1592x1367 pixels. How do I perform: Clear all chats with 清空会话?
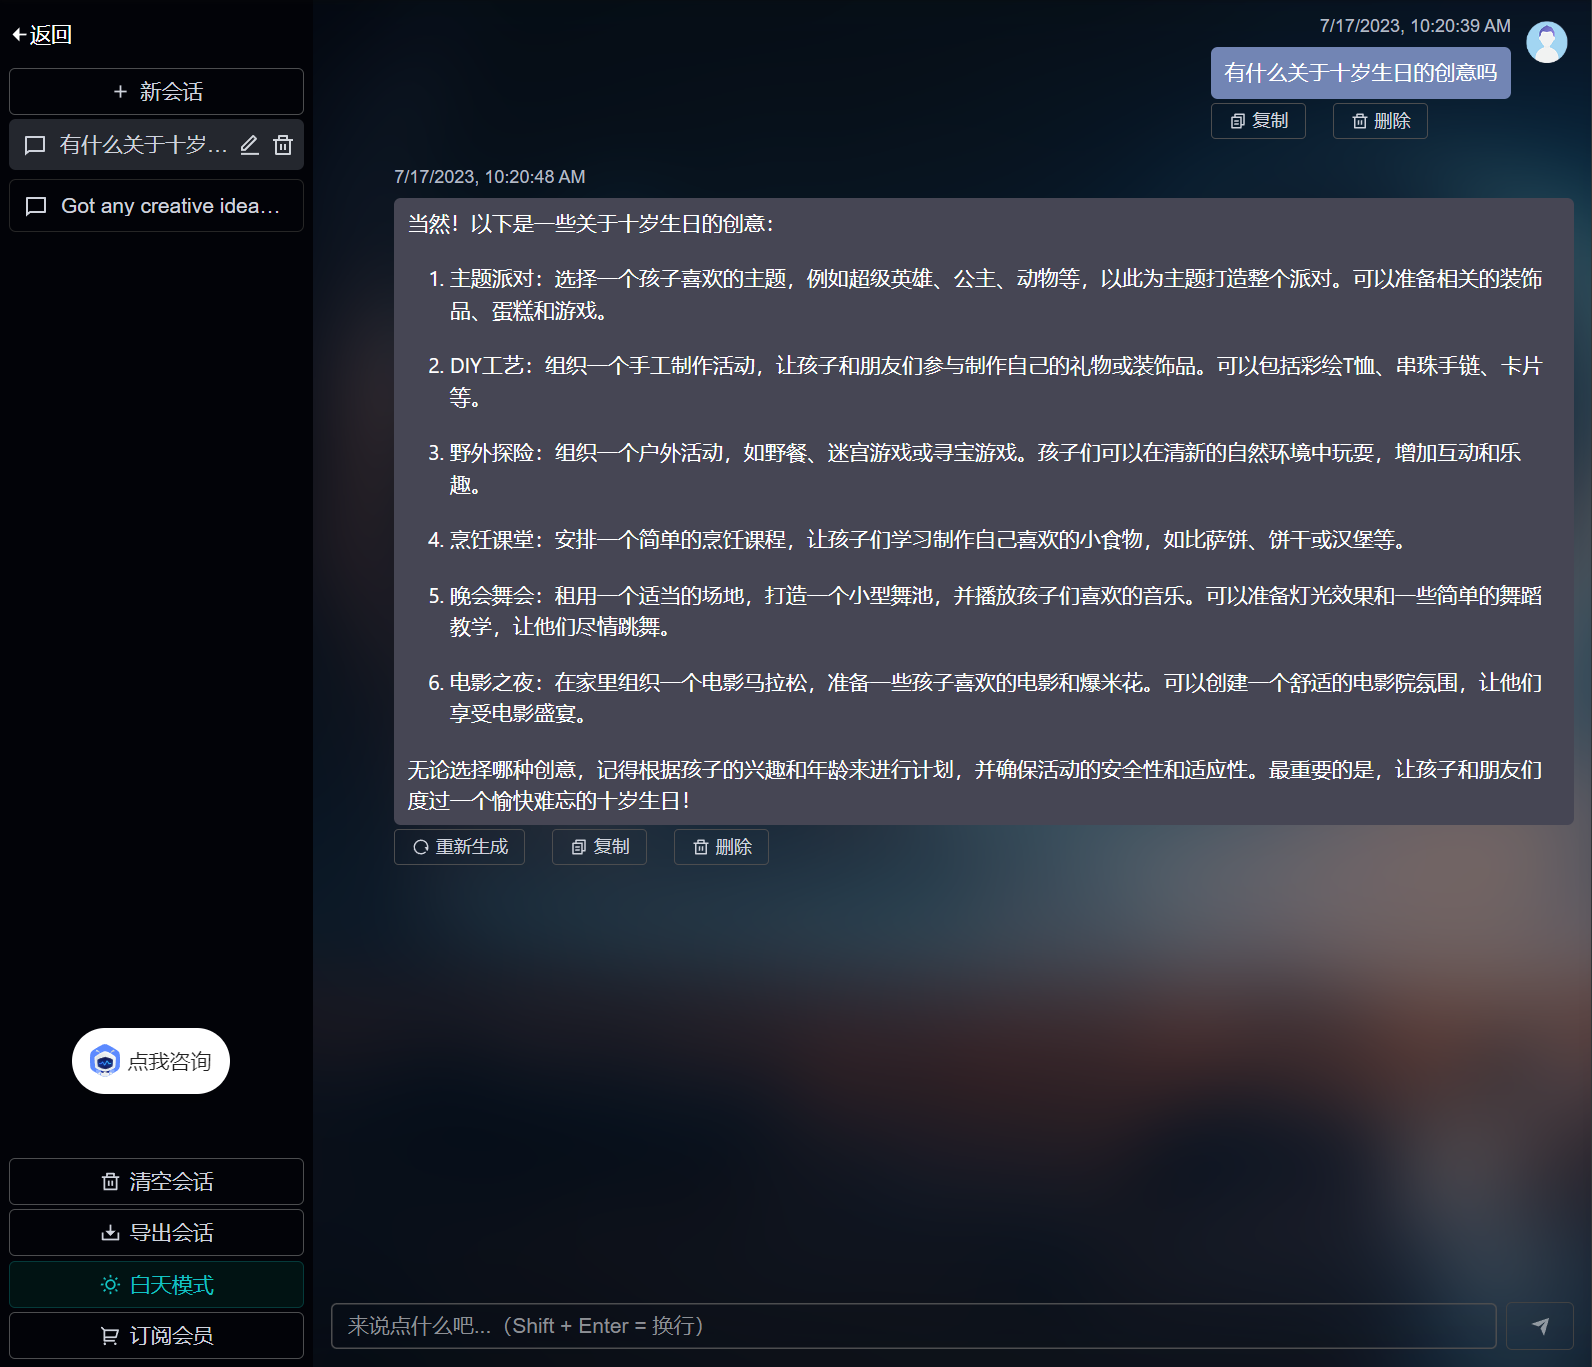pyautogui.click(x=156, y=1182)
